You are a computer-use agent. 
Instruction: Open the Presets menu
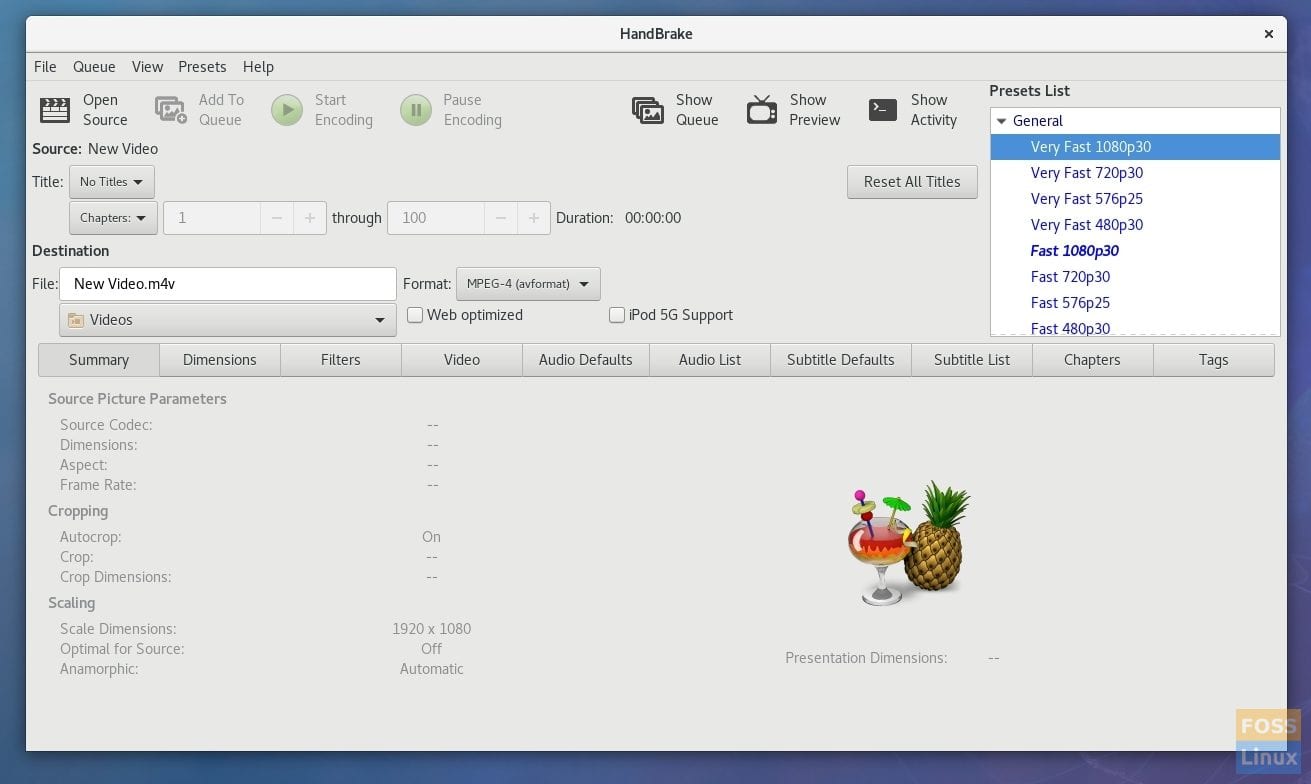pos(202,67)
